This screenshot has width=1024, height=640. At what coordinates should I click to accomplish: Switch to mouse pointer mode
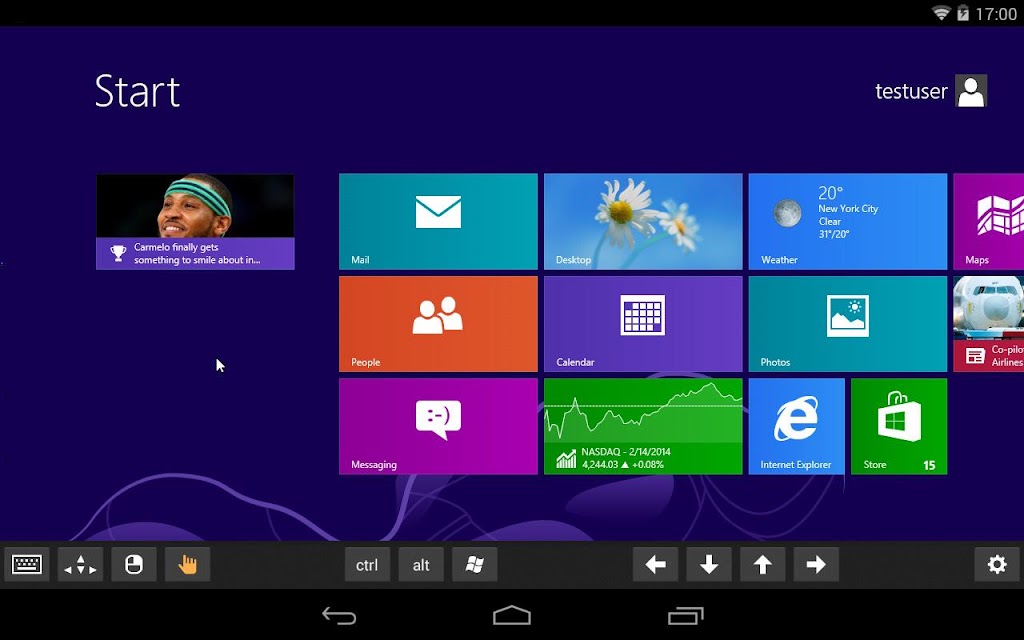tap(134, 564)
